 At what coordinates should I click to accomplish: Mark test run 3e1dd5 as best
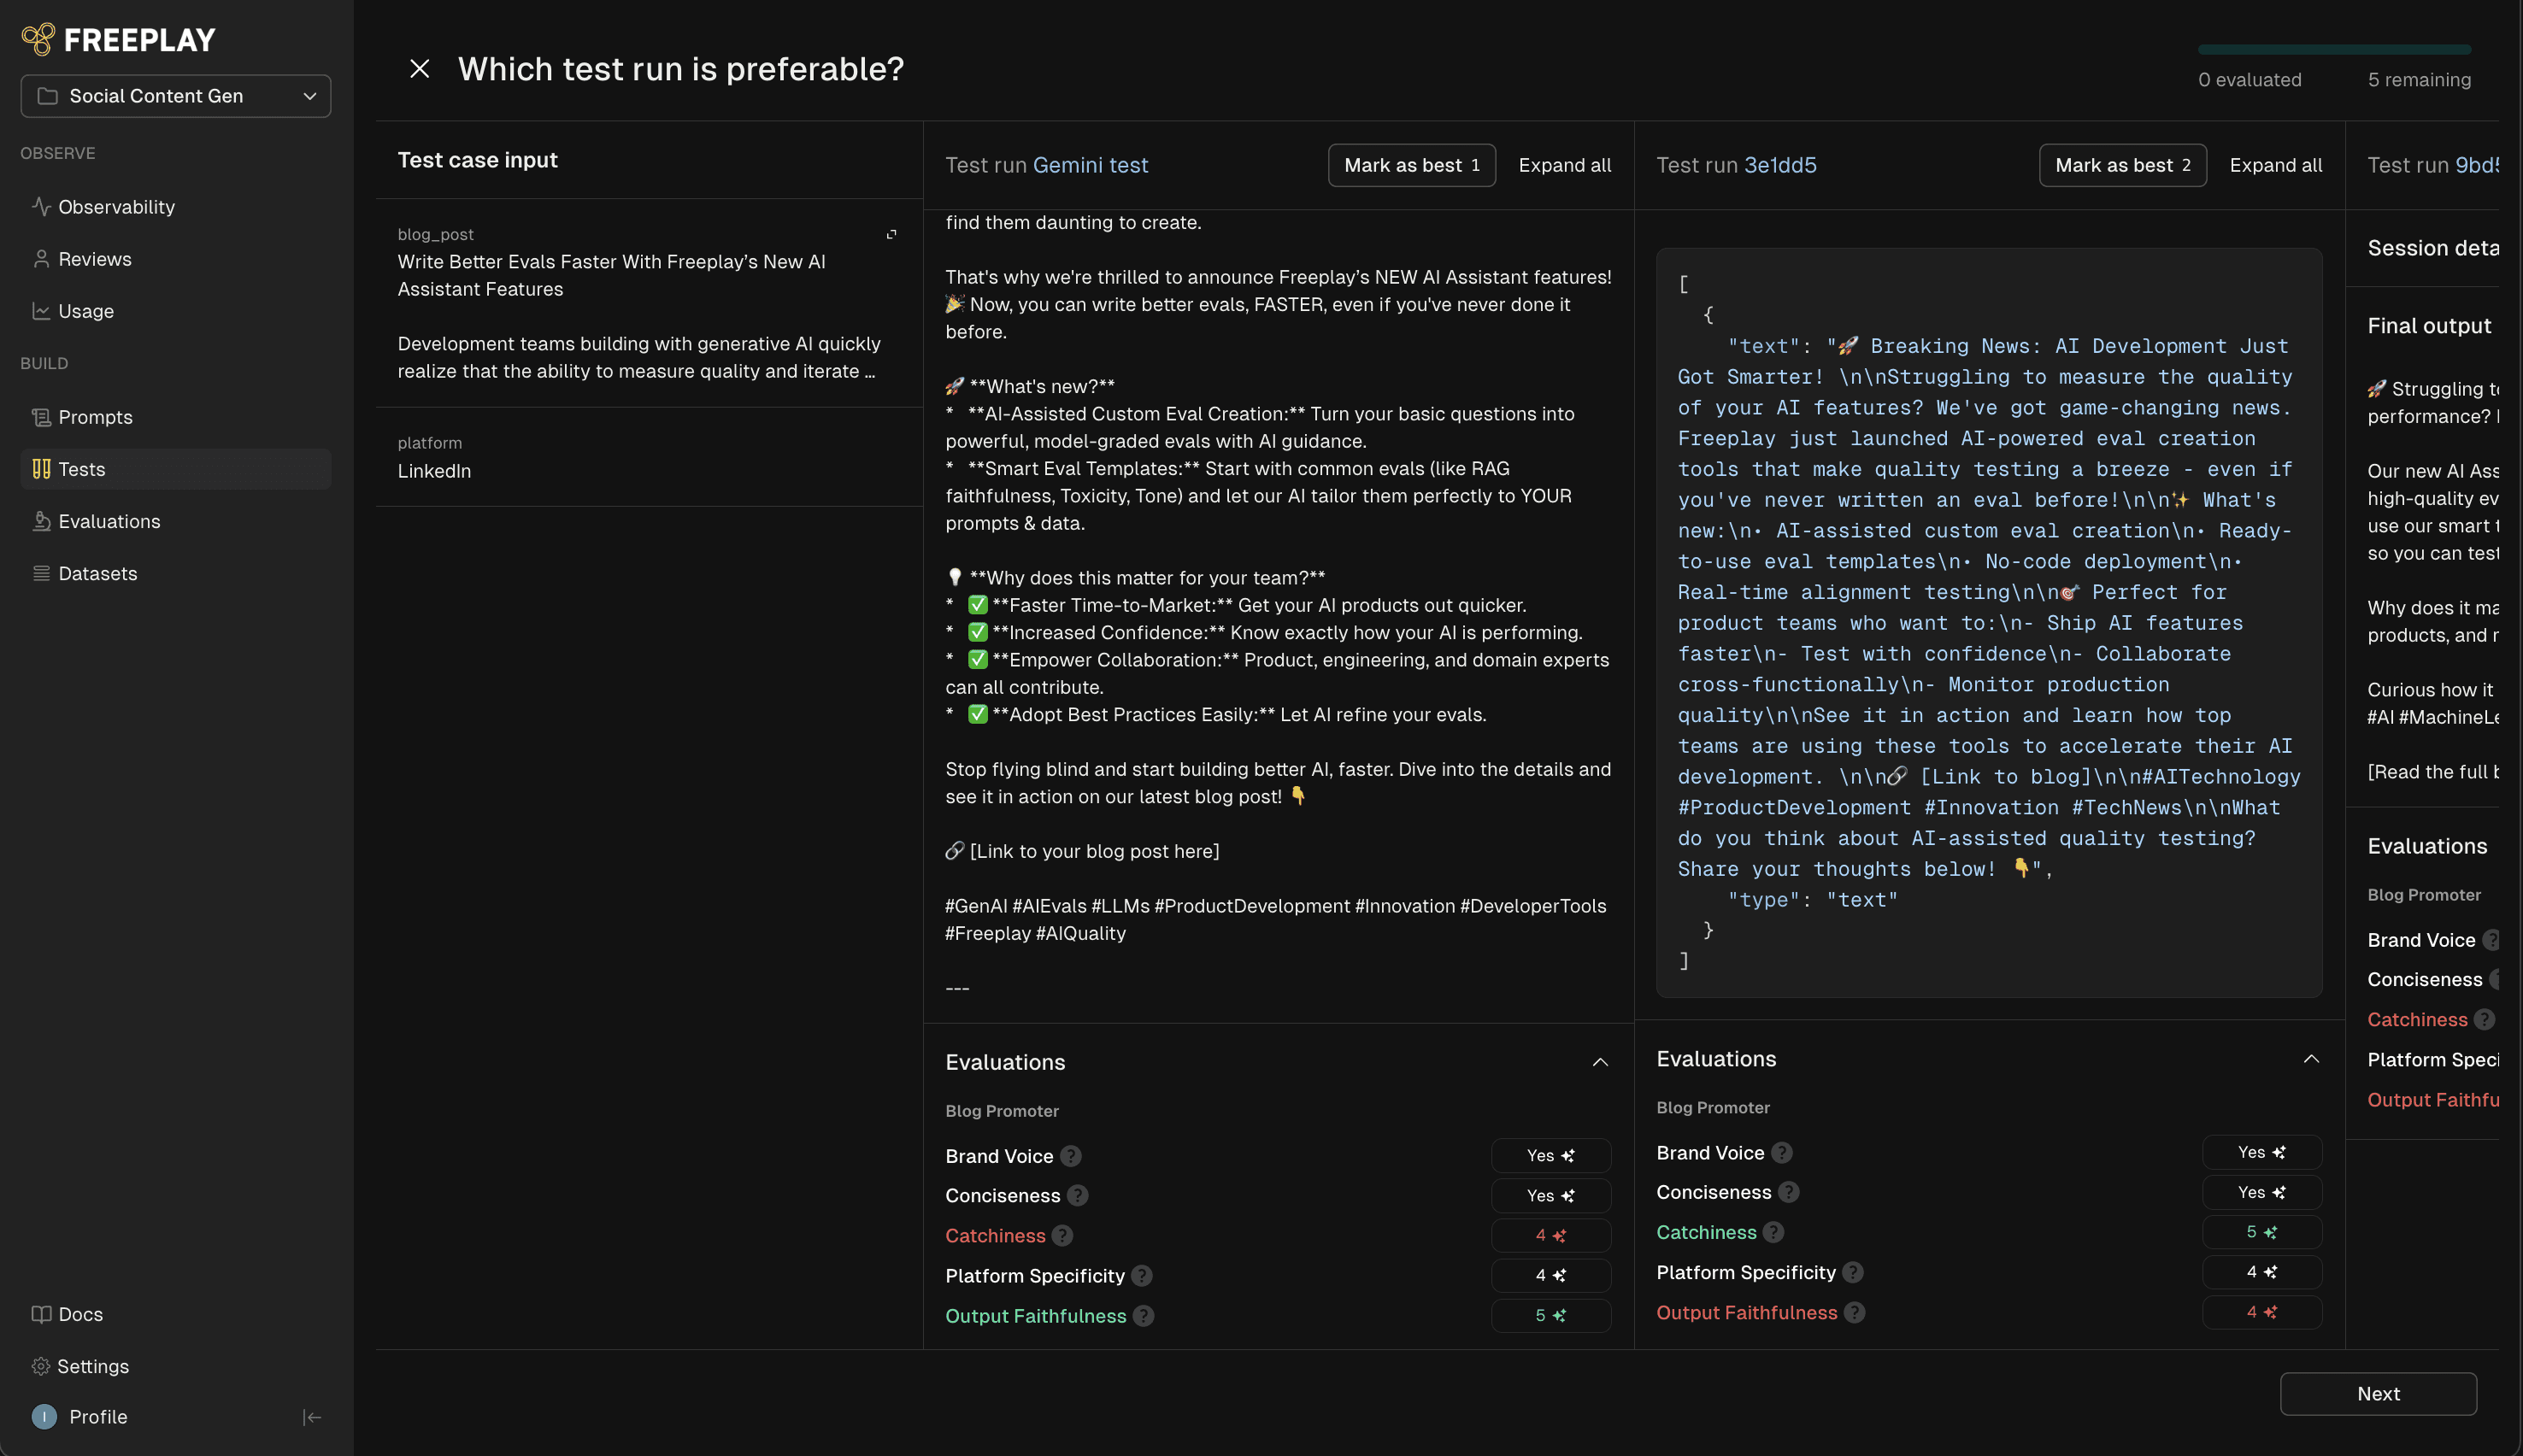[x=2122, y=165]
